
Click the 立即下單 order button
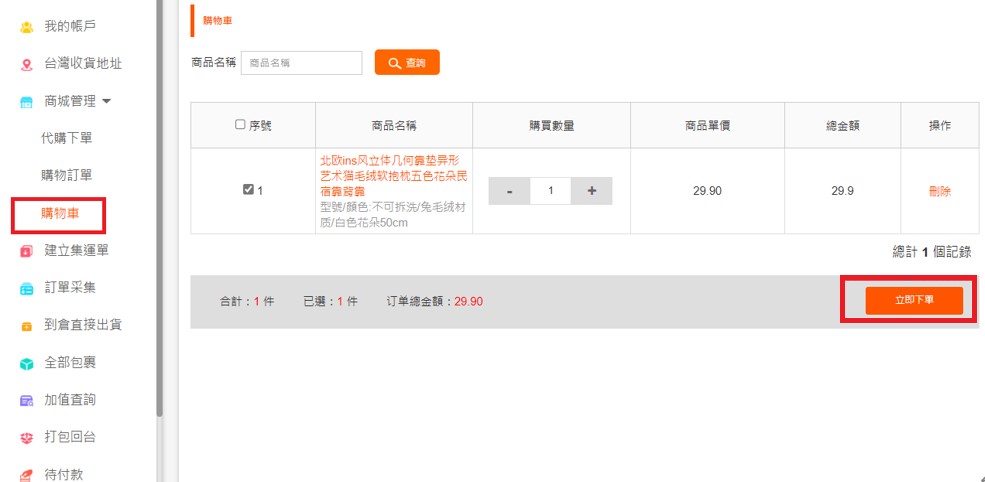914,300
